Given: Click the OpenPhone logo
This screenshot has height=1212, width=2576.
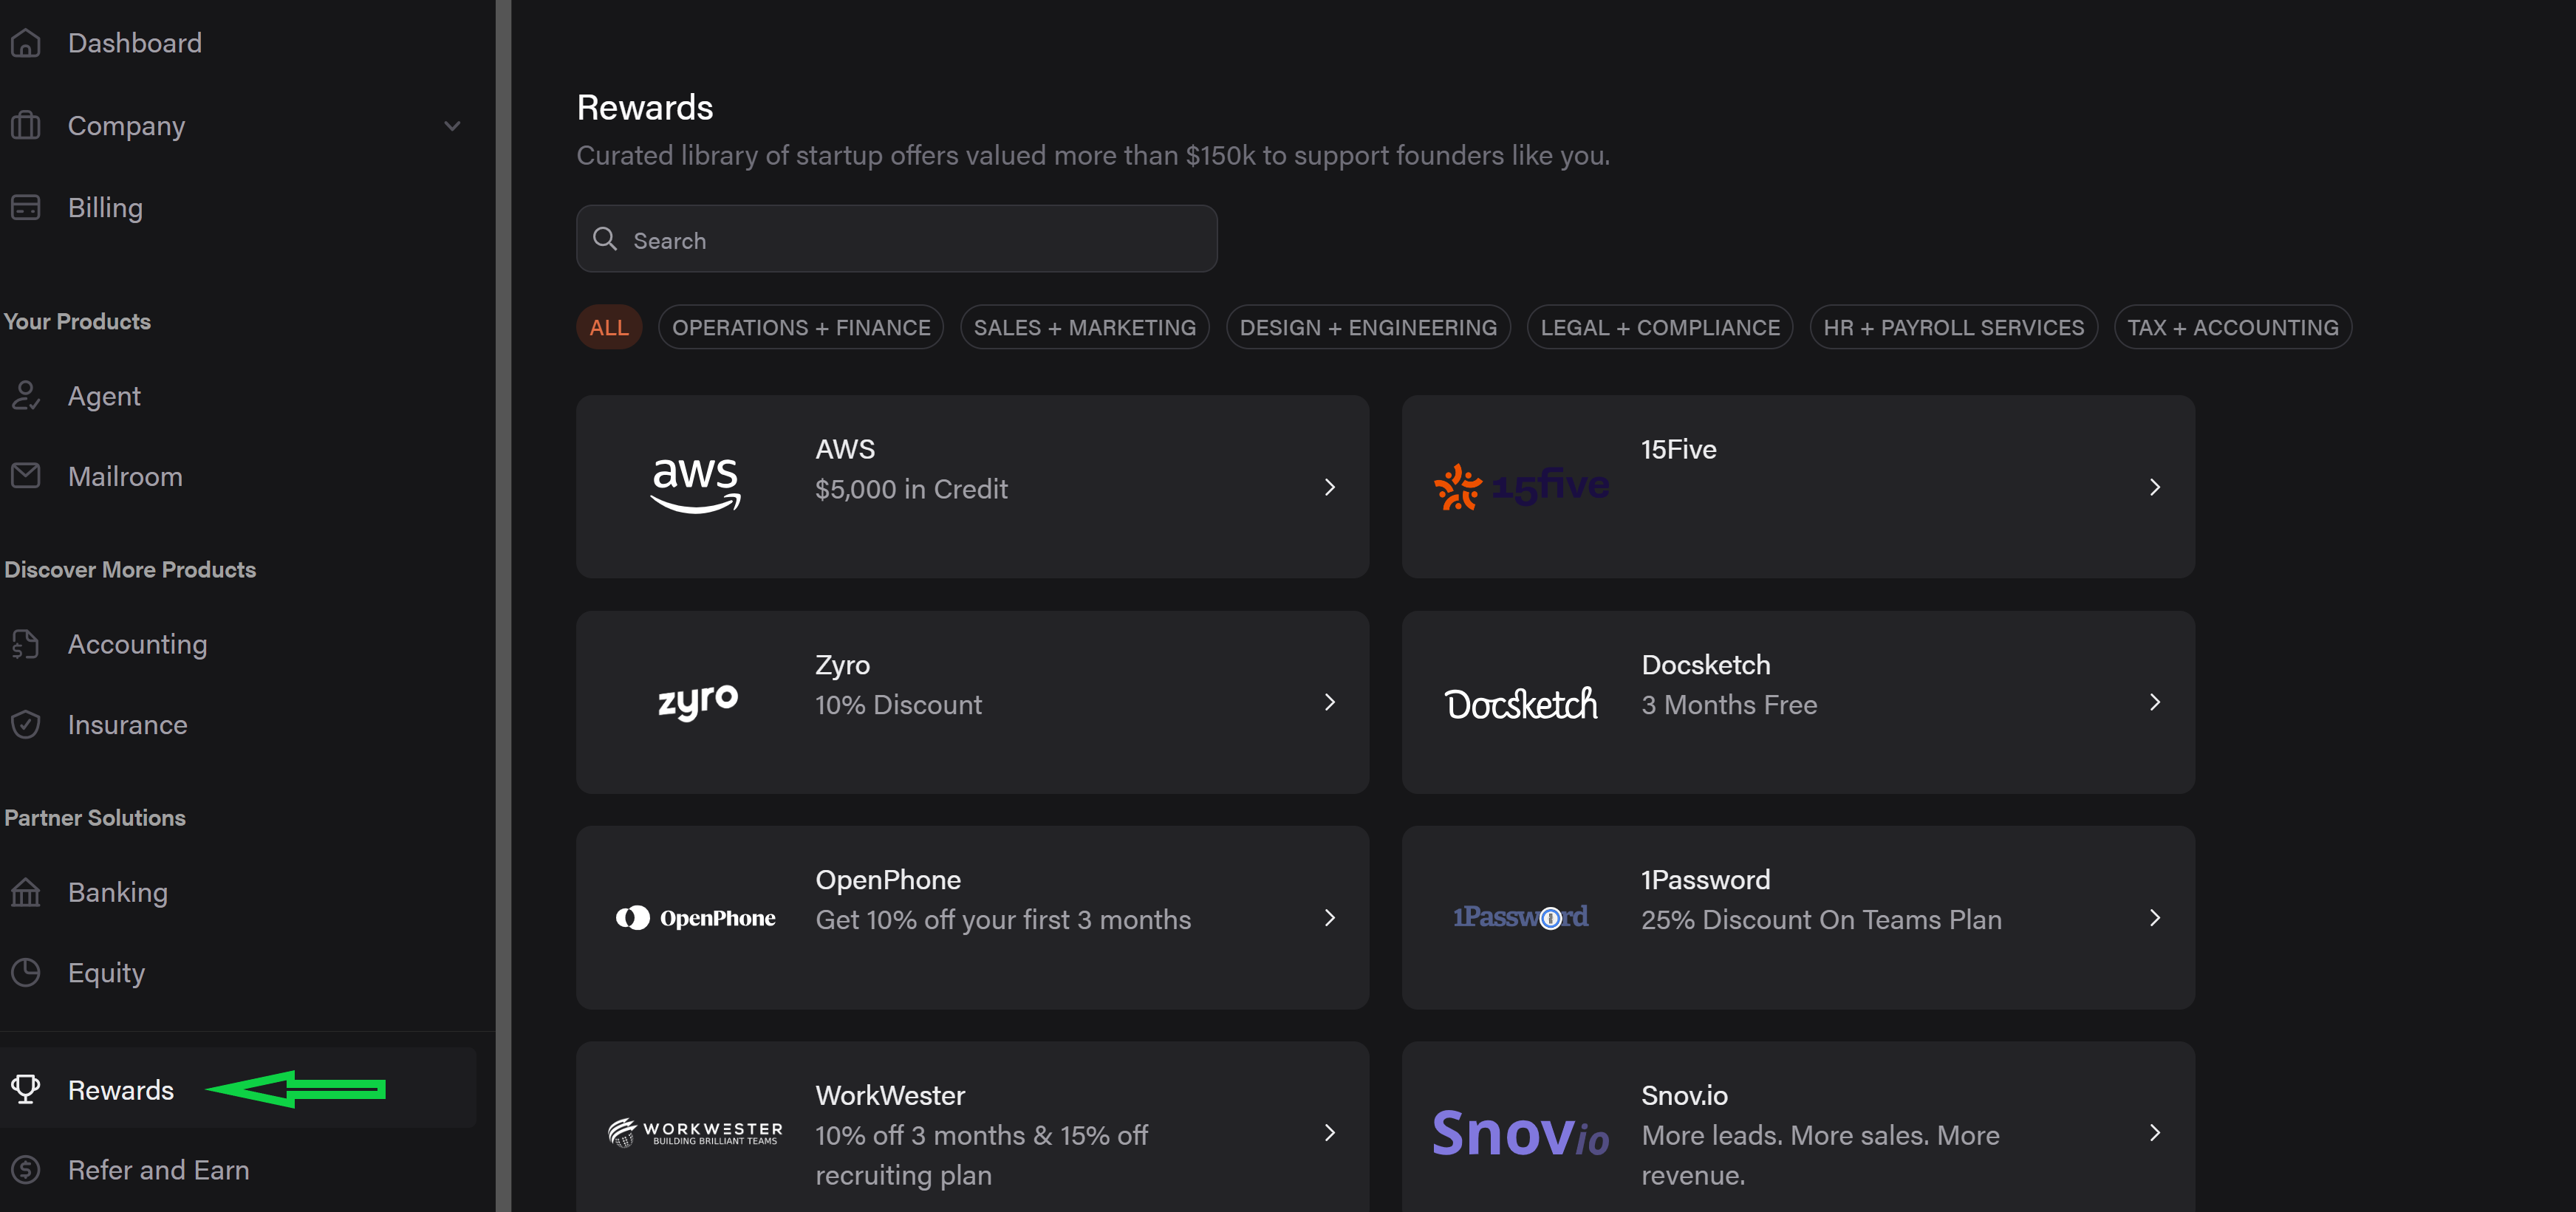Looking at the screenshot, I should click(x=696, y=918).
